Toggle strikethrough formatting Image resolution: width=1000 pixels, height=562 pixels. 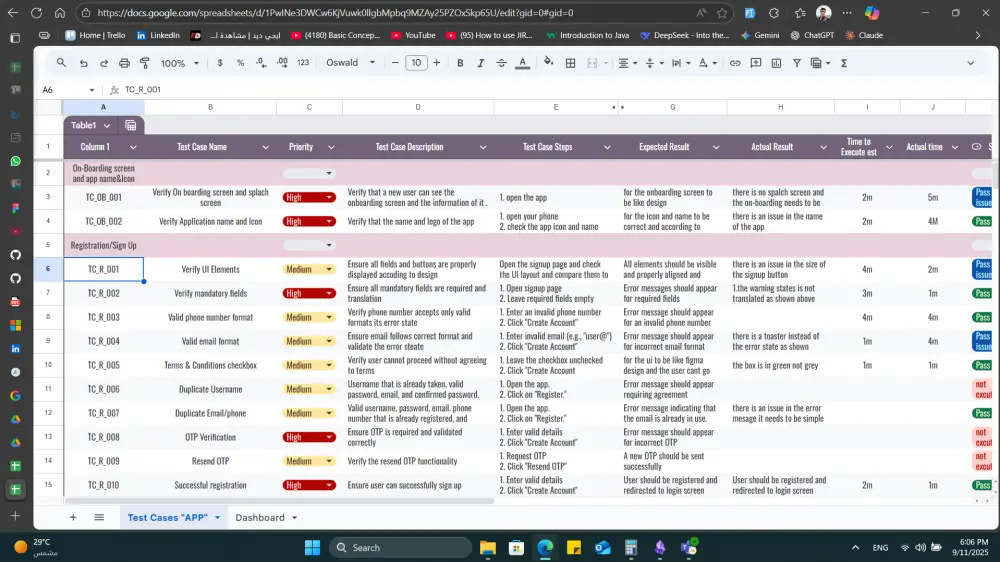[501, 63]
